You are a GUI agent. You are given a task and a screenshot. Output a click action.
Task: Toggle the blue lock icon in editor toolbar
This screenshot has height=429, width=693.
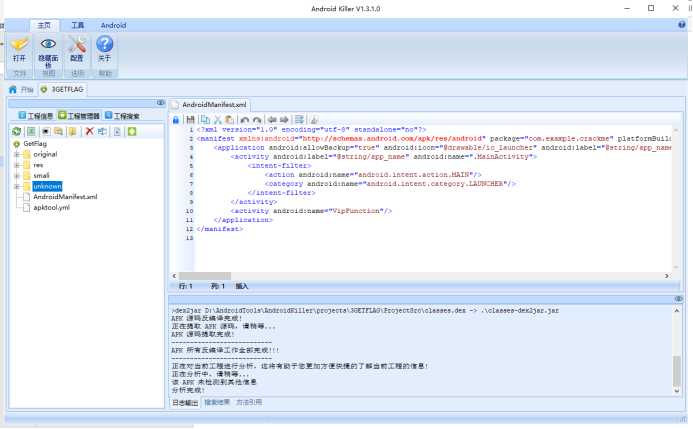pos(176,120)
